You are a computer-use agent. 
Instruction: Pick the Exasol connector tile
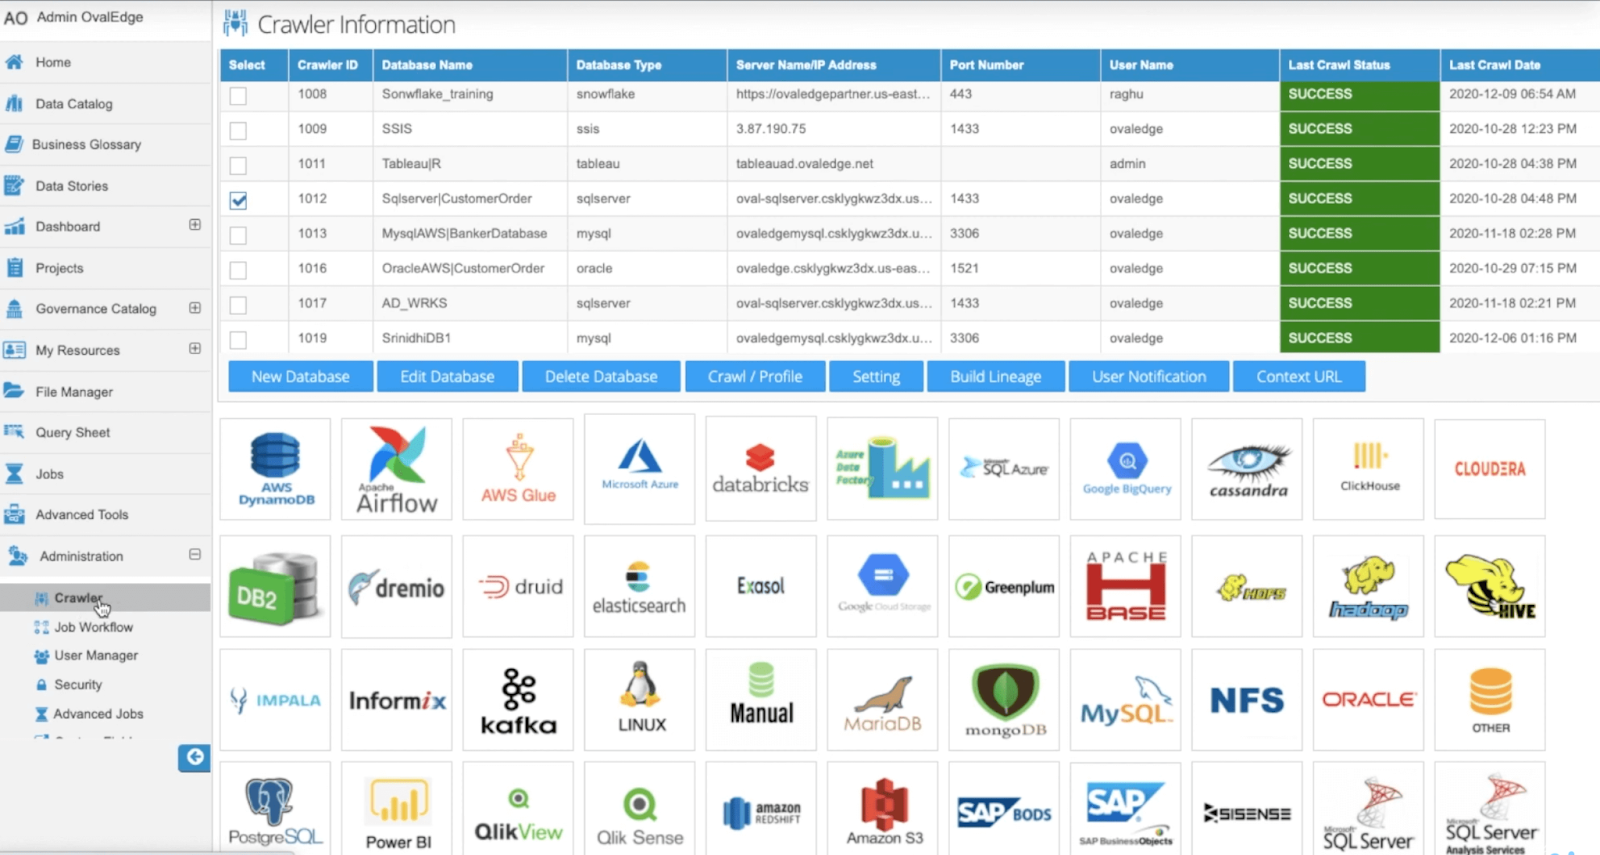761,587
